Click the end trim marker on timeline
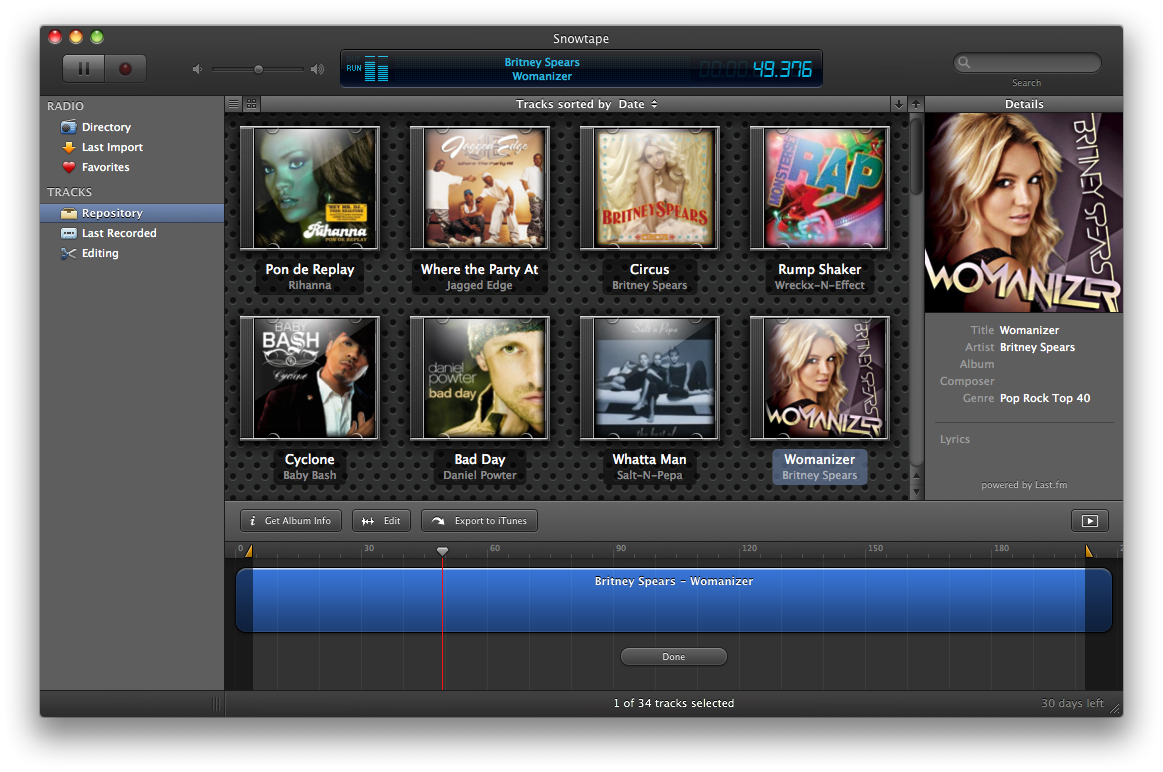This screenshot has width=1163, height=772. 1088,551
